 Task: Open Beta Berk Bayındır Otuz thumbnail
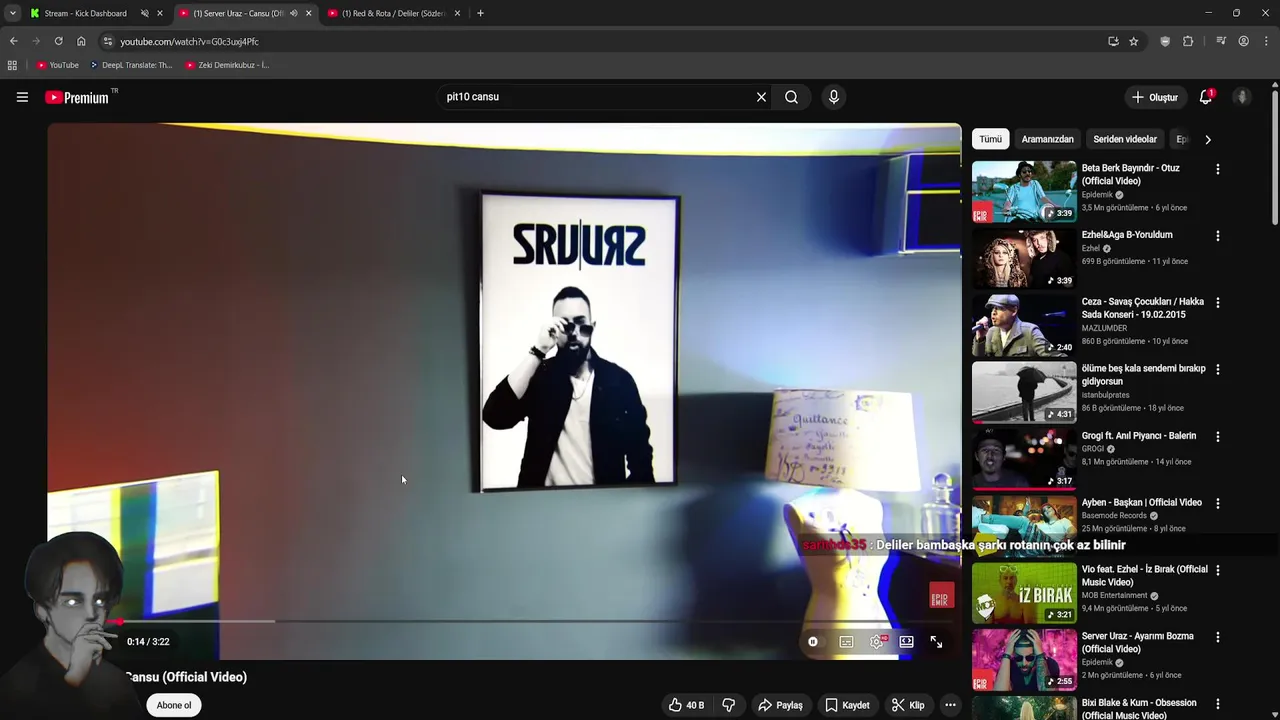1024,191
